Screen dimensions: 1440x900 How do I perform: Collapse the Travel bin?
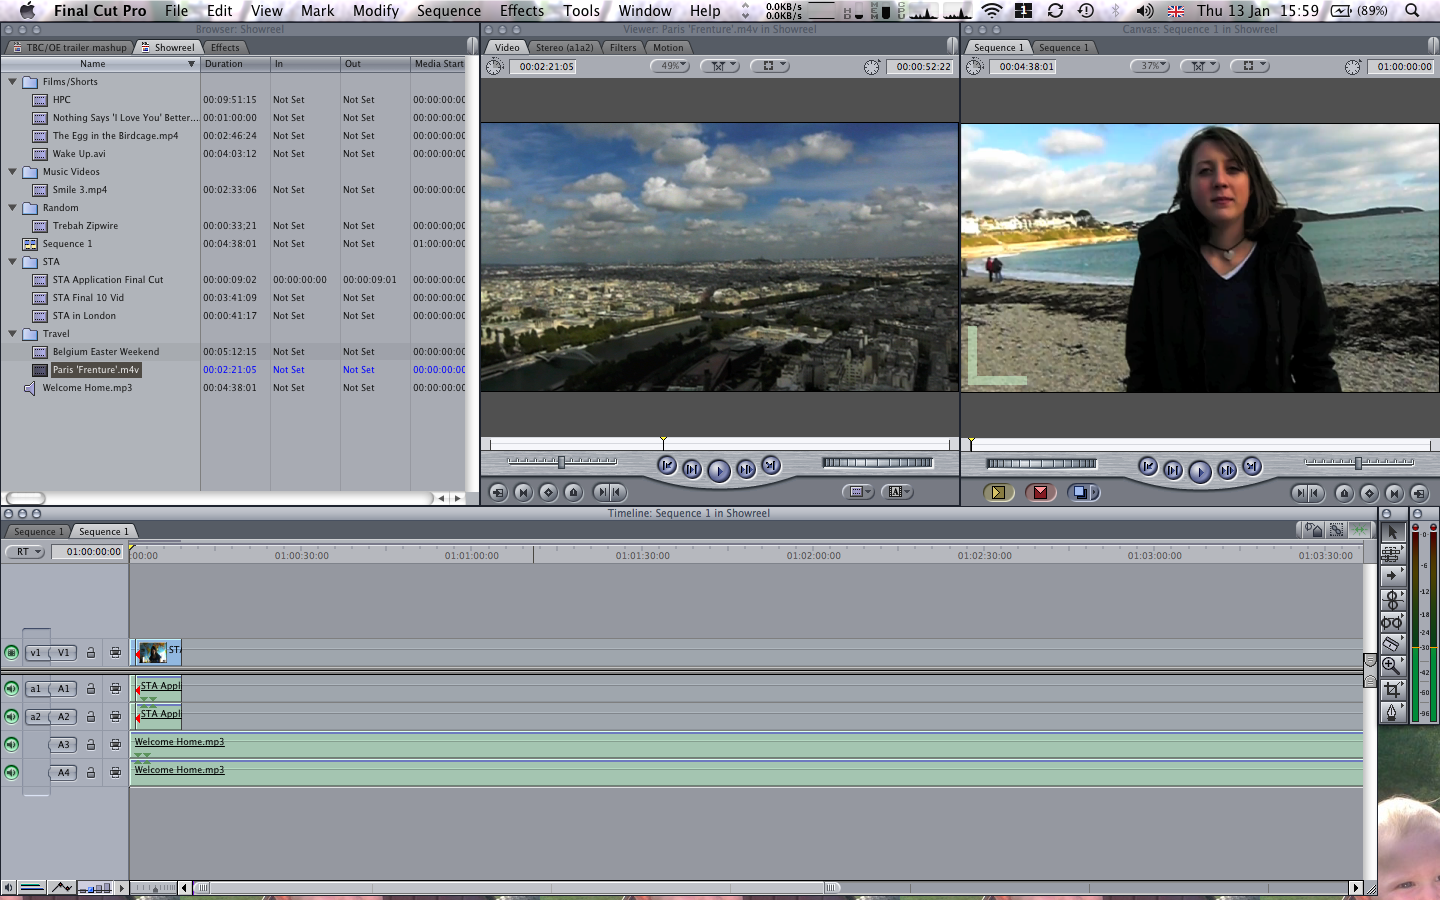pos(12,334)
